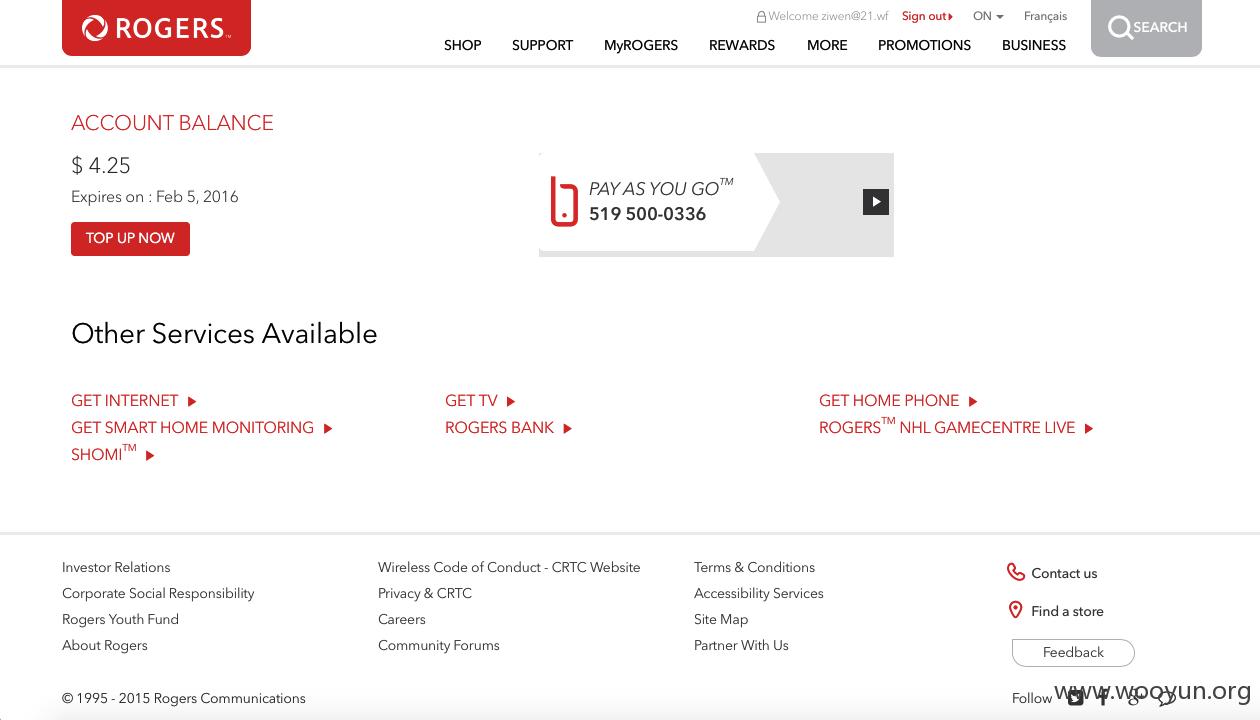
Task: Click the lock icon beside Welcome
Action: tap(761, 17)
